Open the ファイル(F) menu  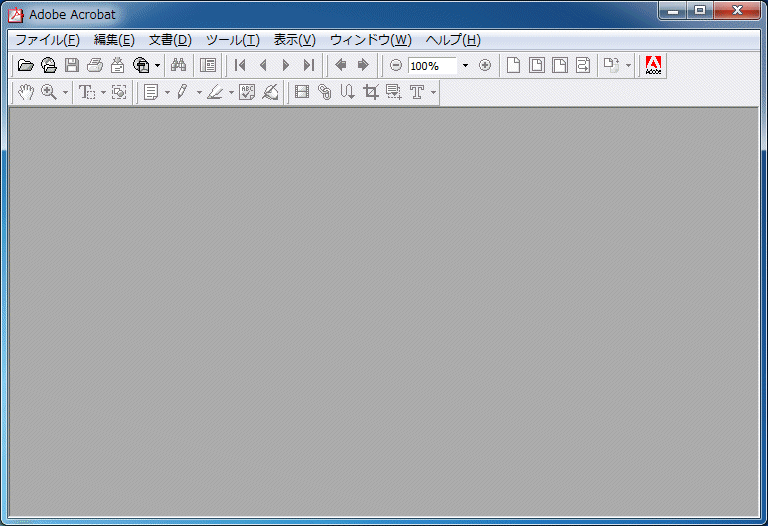(x=47, y=40)
